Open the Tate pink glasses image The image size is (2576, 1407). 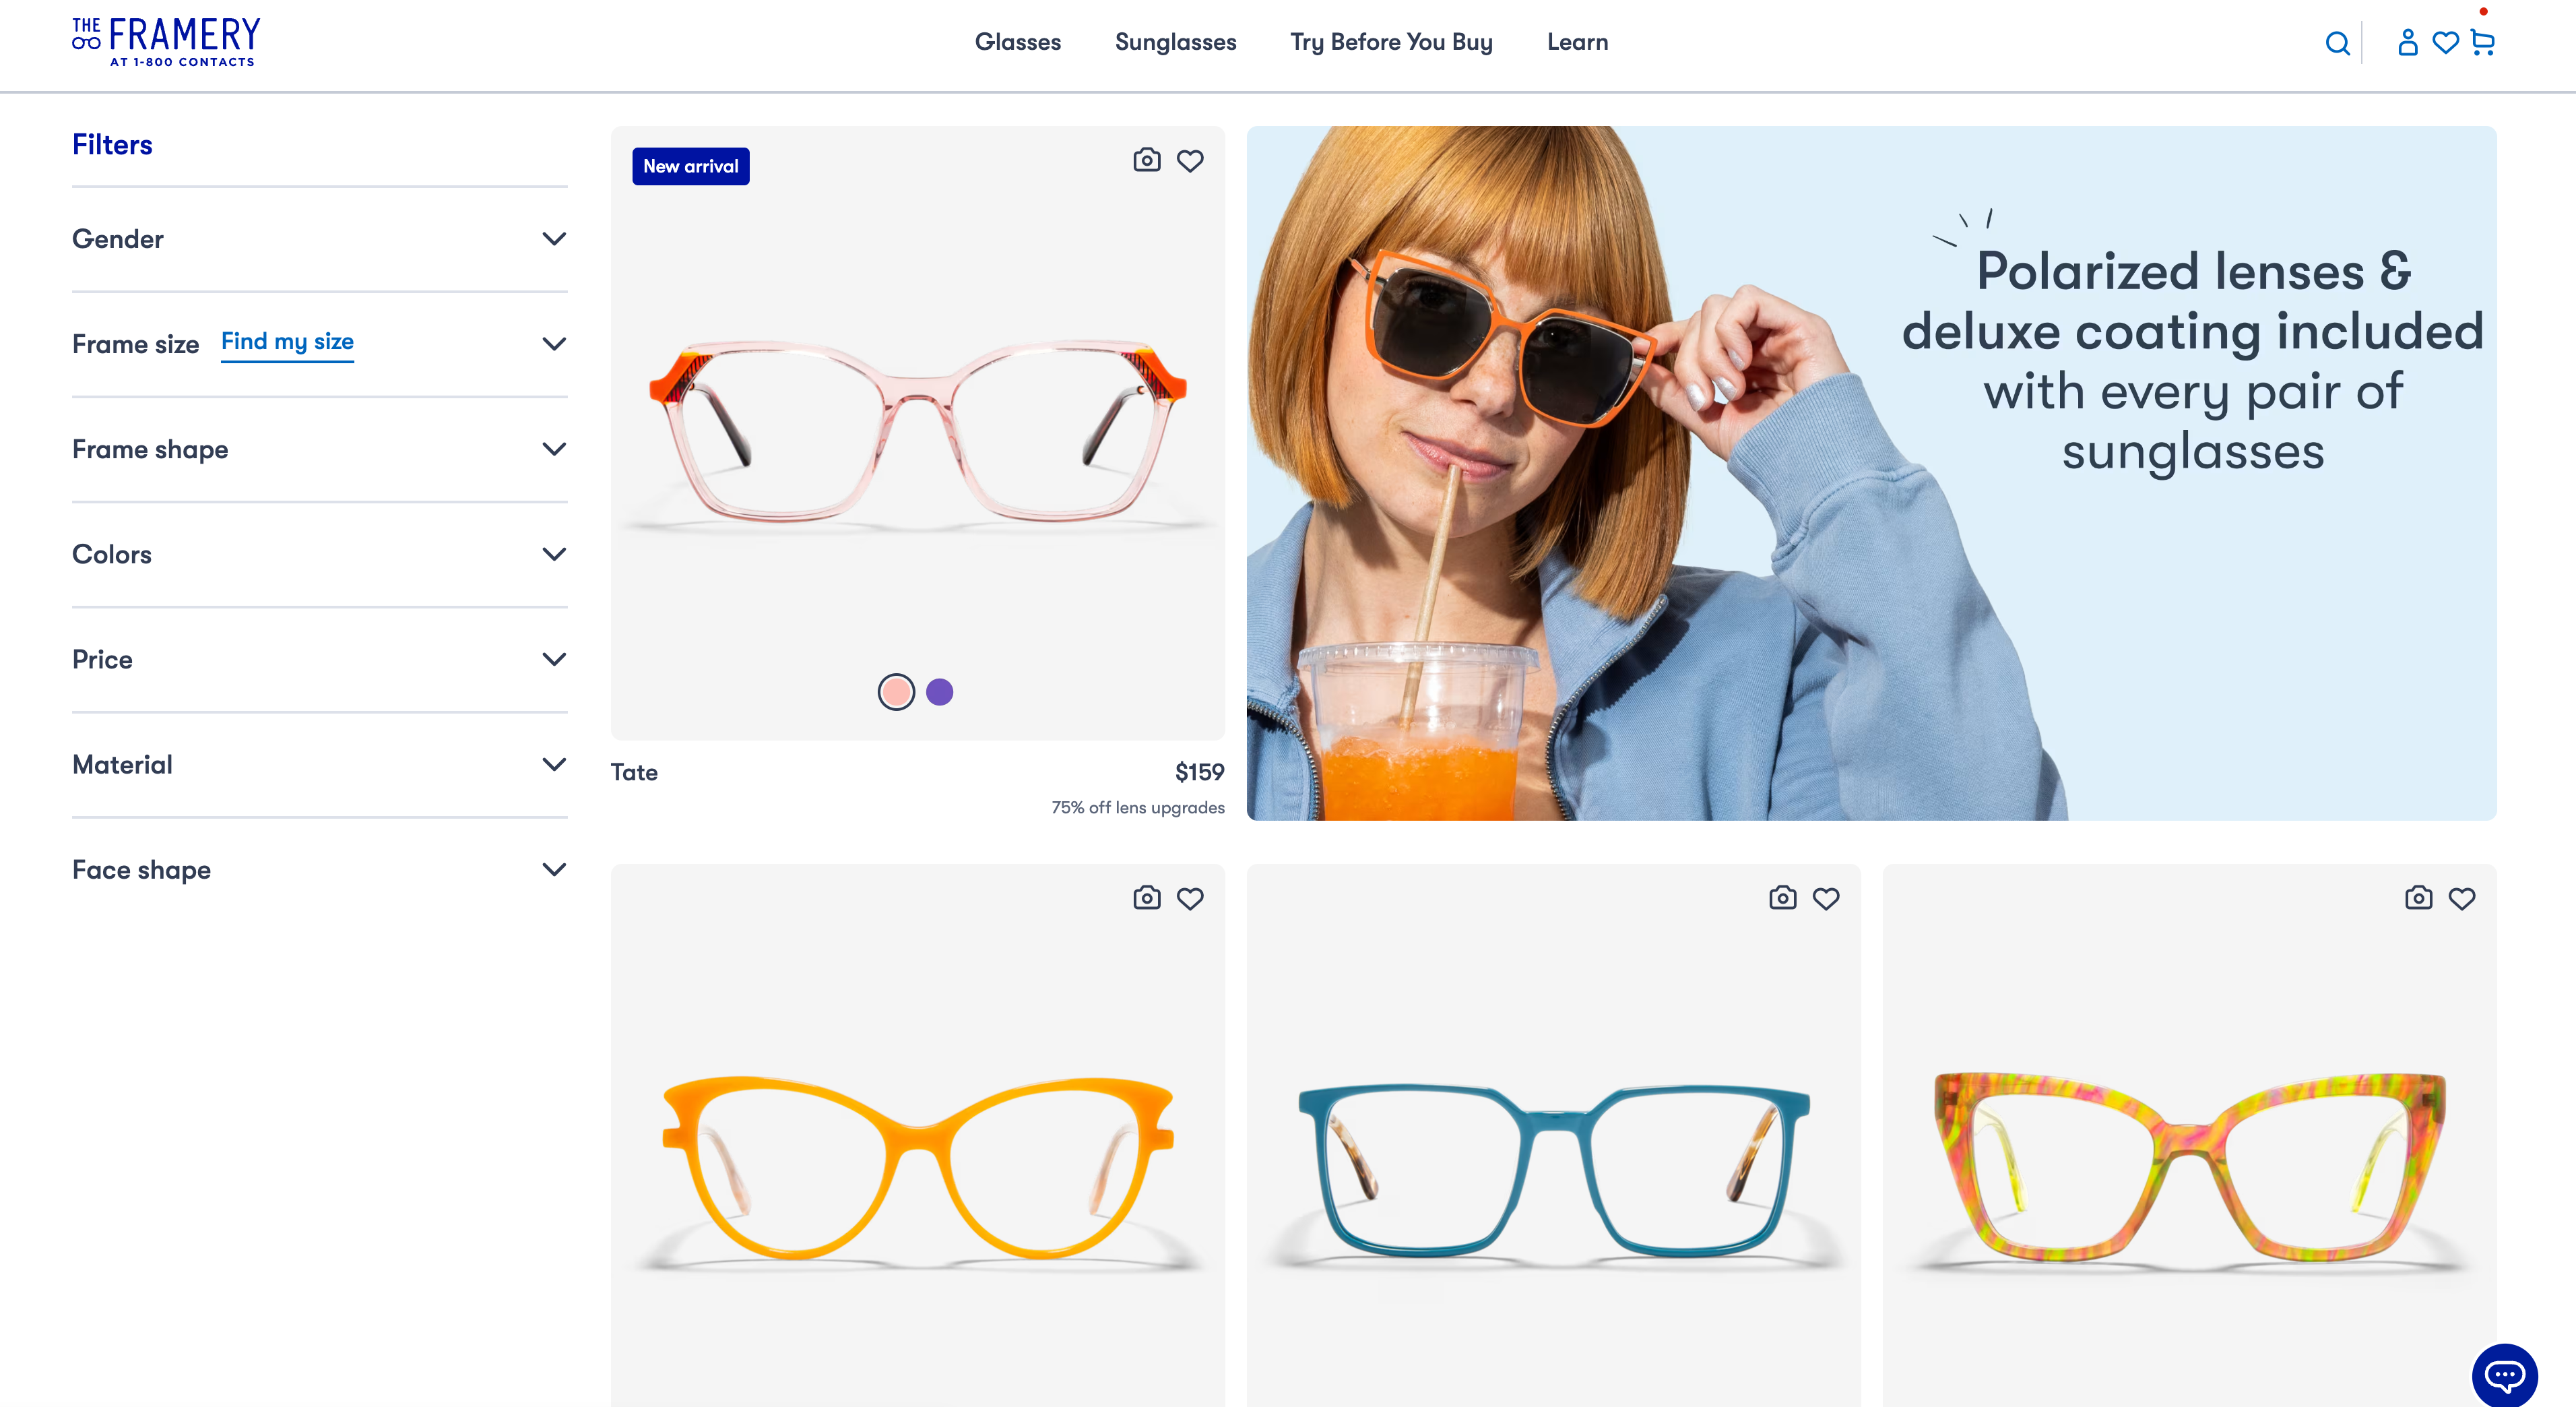[917, 433]
